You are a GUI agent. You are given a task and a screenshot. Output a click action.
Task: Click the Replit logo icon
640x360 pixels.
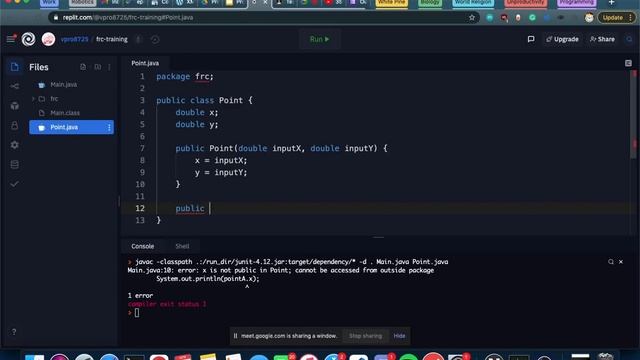coord(28,39)
